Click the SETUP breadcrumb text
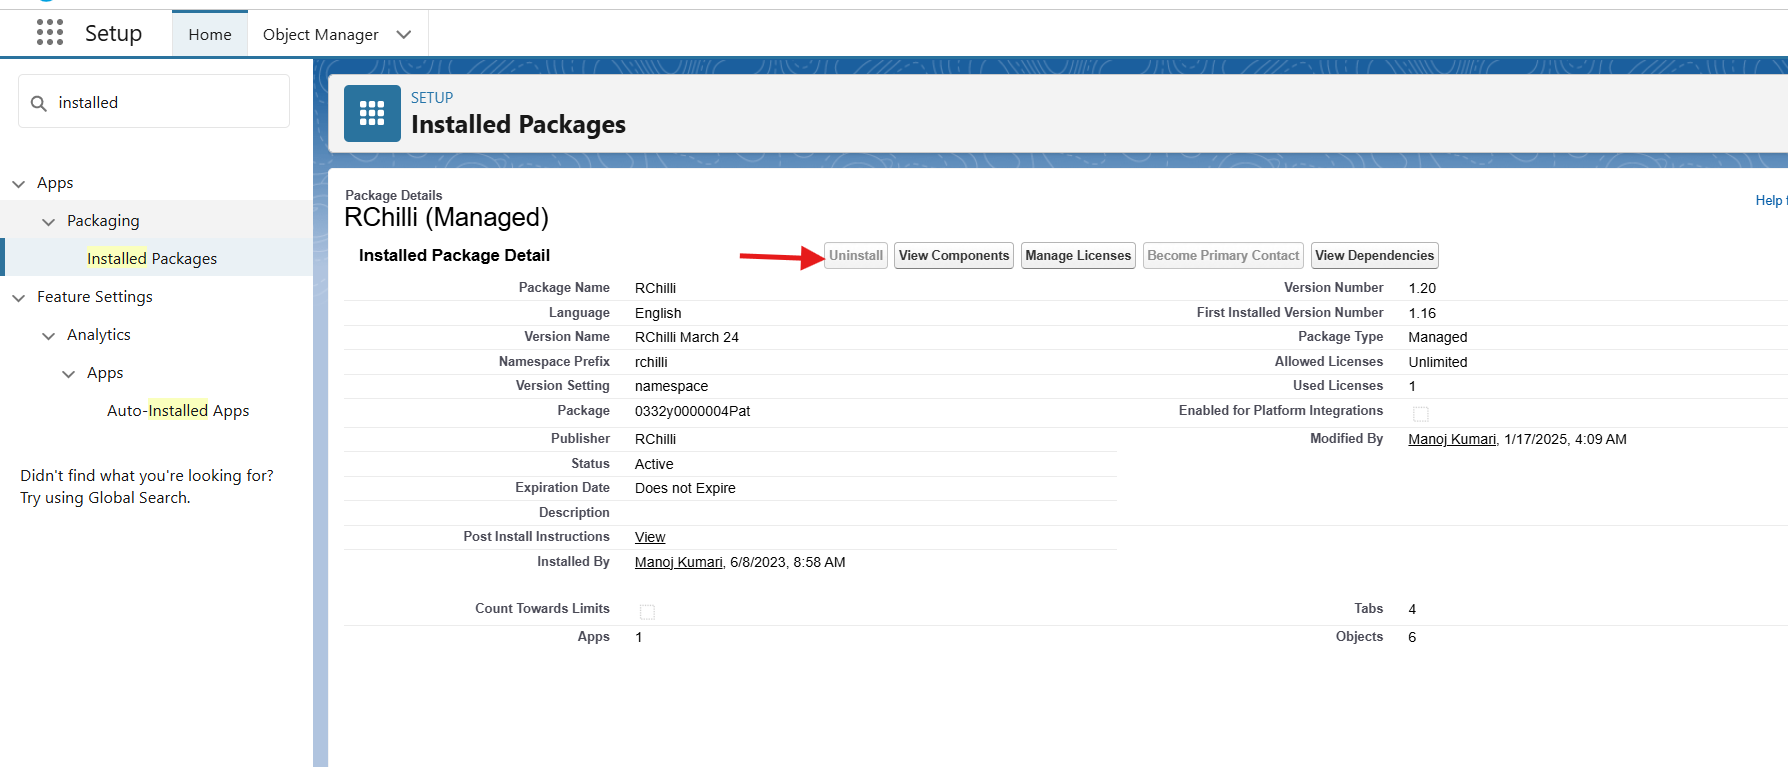1788x767 pixels. click(432, 98)
